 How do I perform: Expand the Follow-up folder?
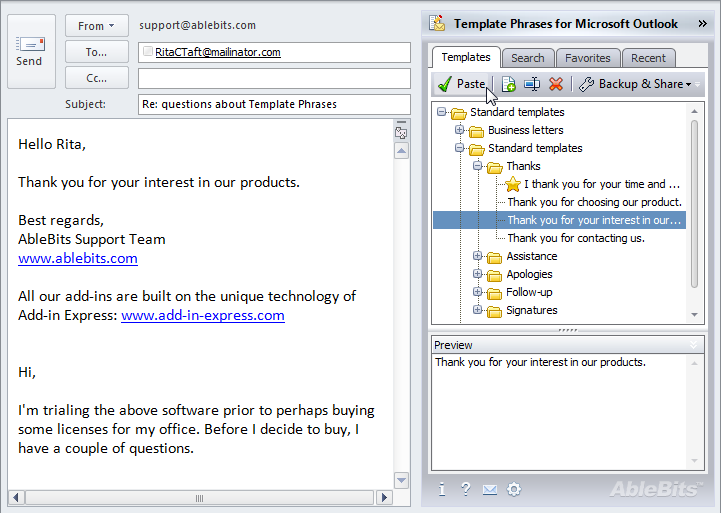(x=477, y=291)
